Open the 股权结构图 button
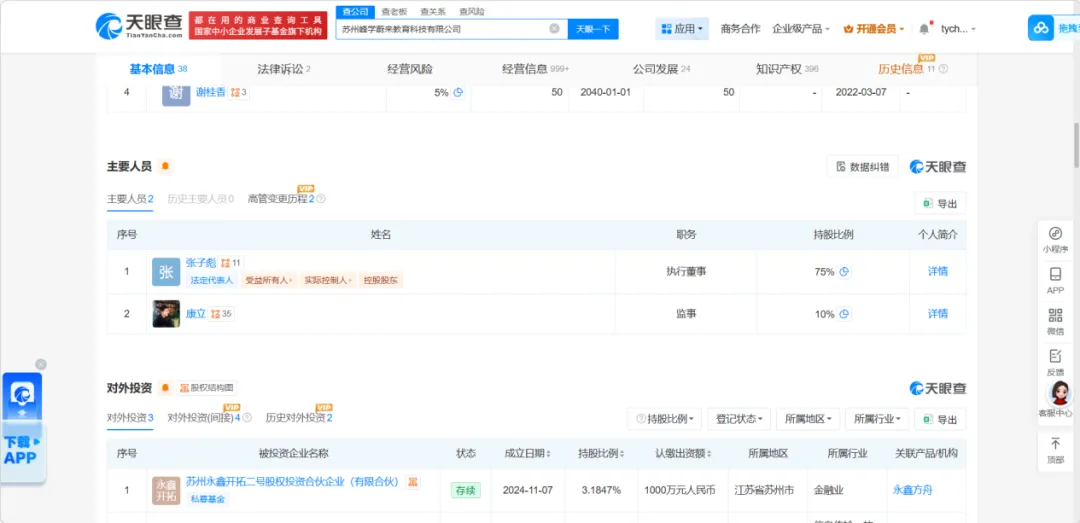The image size is (1080, 523). click(x=207, y=388)
